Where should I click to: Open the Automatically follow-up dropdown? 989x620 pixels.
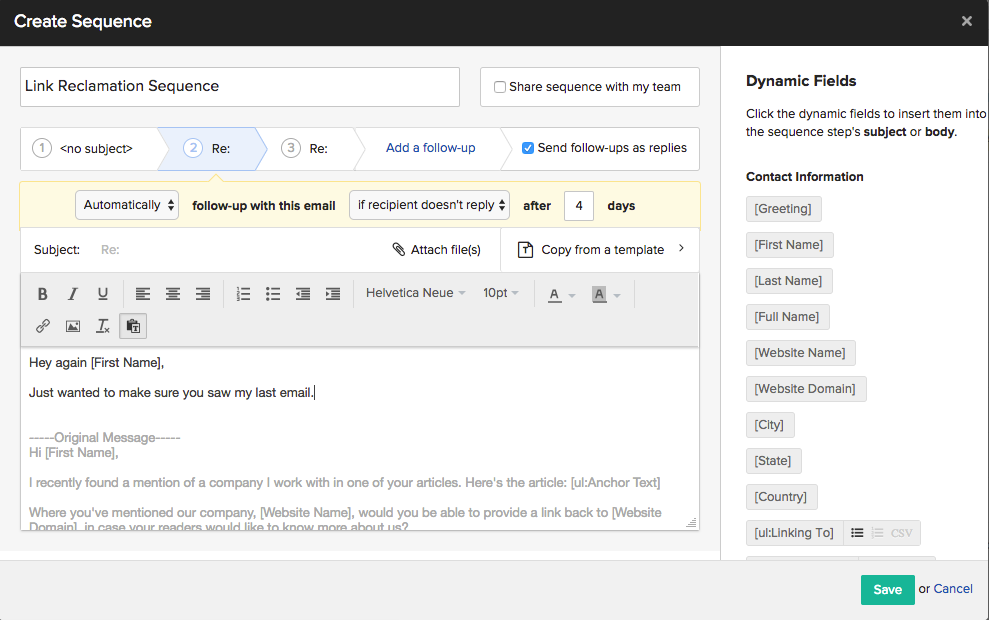click(127, 205)
